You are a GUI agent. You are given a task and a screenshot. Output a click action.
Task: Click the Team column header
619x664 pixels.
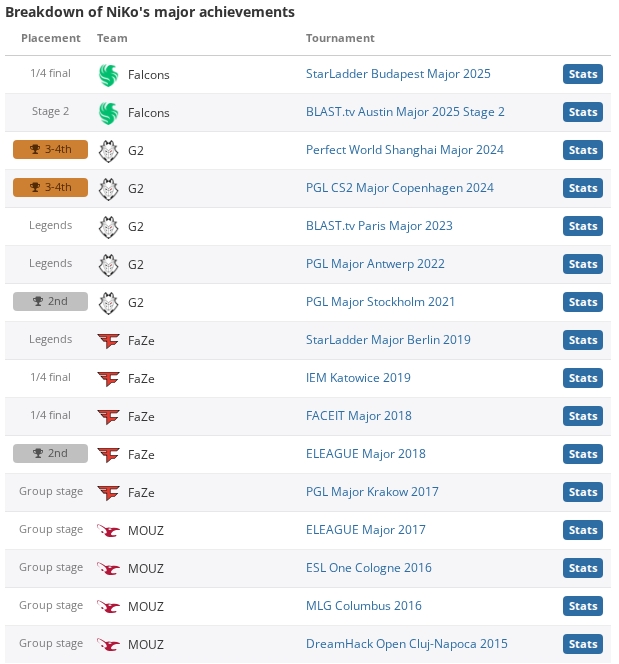coord(112,38)
